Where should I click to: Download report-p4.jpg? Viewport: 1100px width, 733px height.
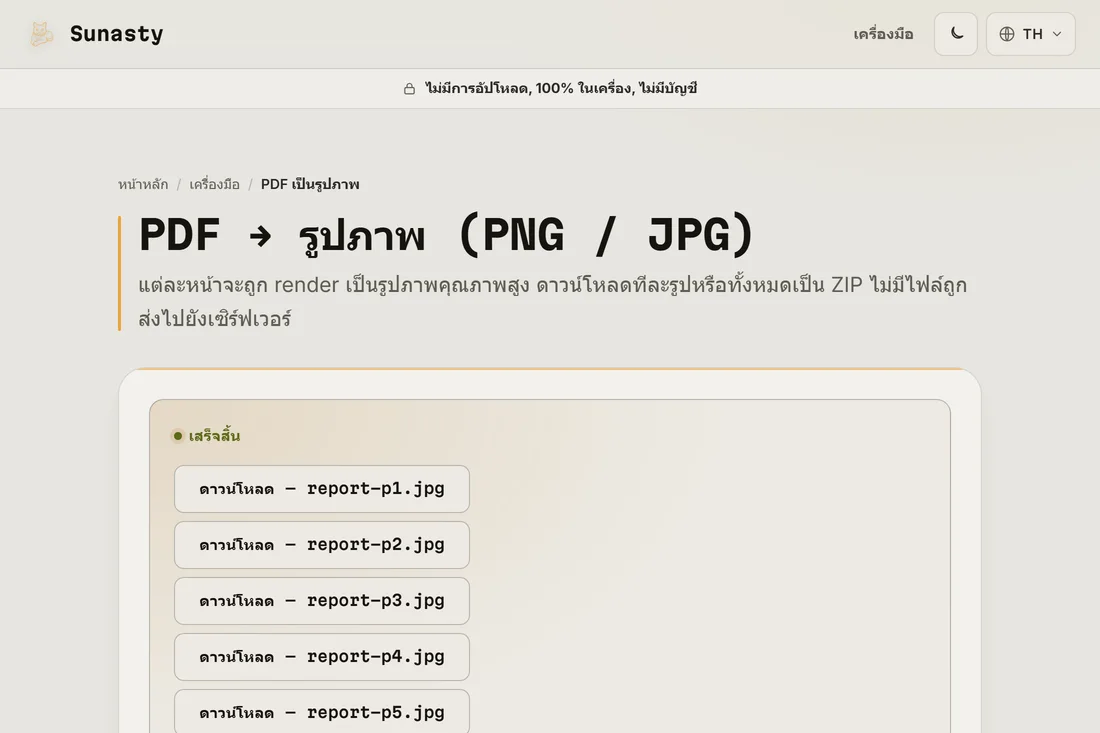(x=322, y=657)
